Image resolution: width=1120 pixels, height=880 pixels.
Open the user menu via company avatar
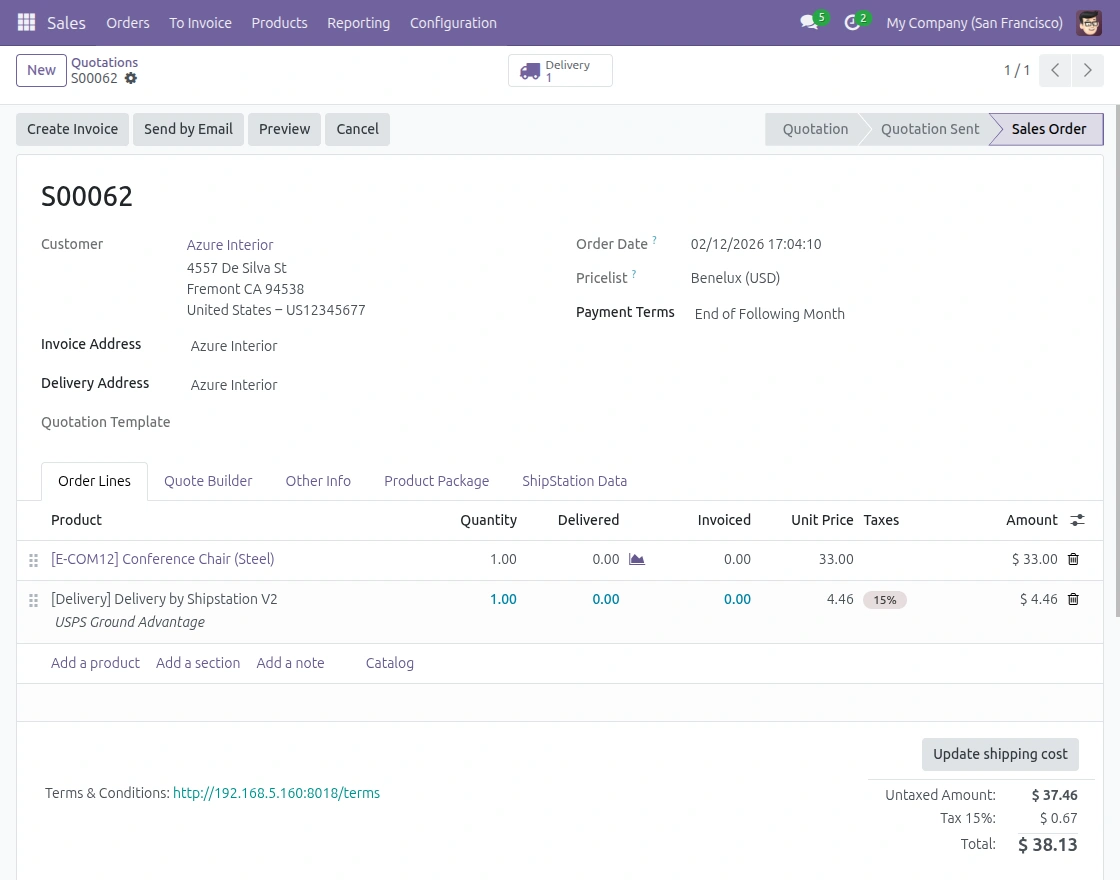[x=1089, y=23]
